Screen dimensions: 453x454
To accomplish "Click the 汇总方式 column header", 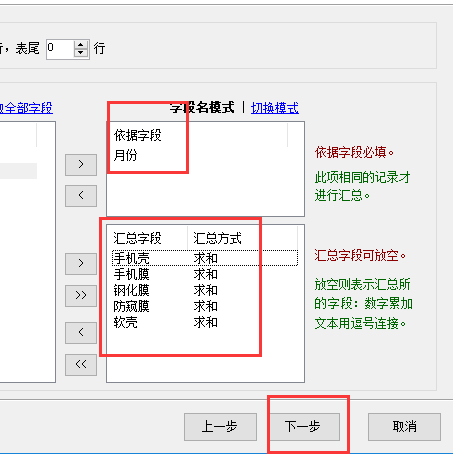I will coord(242,238).
